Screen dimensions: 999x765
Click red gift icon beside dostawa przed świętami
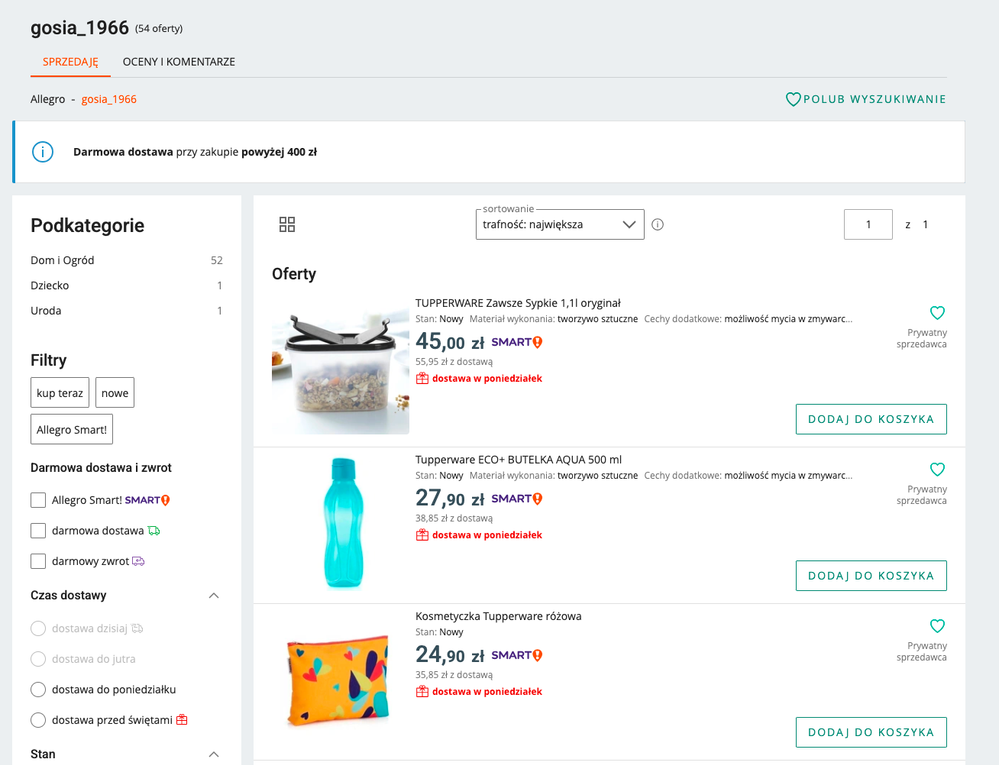click(x=182, y=720)
